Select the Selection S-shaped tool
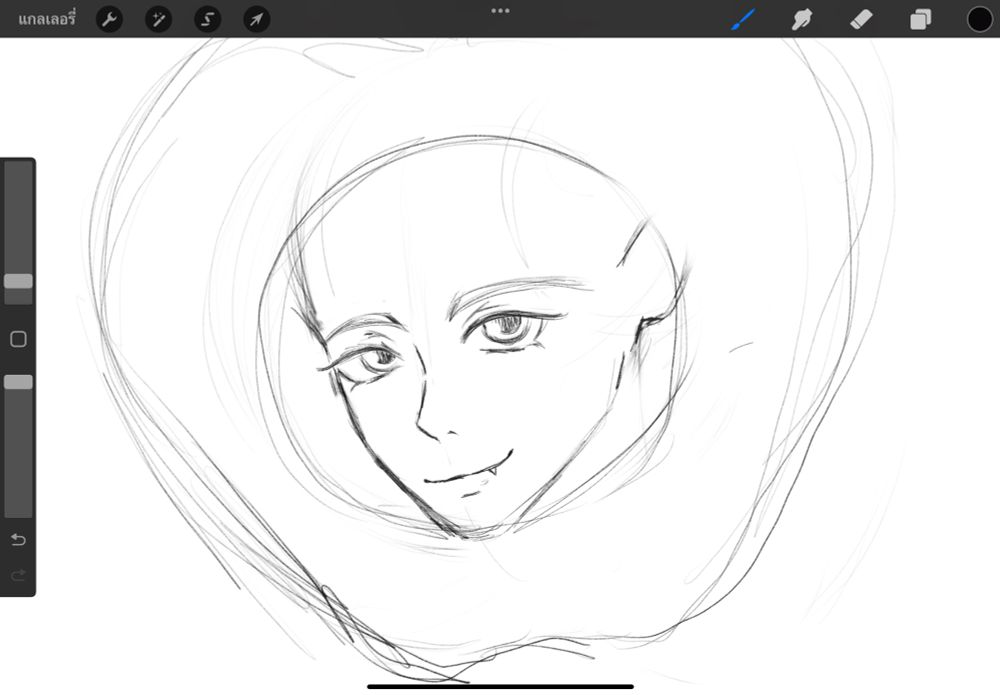Screen dimensions: 1000x695 coord(207,19)
